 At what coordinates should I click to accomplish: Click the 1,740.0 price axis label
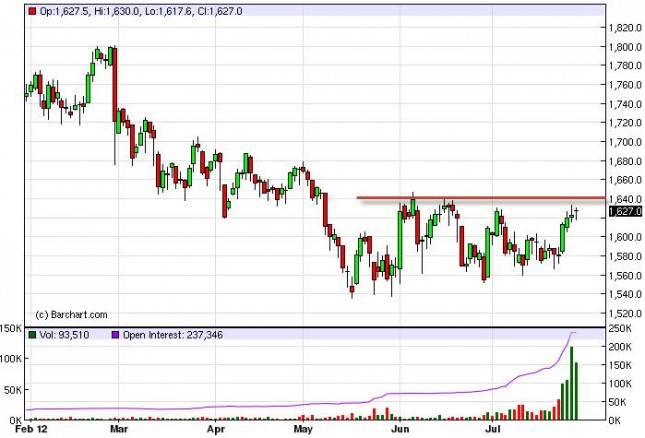tap(625, 104)
